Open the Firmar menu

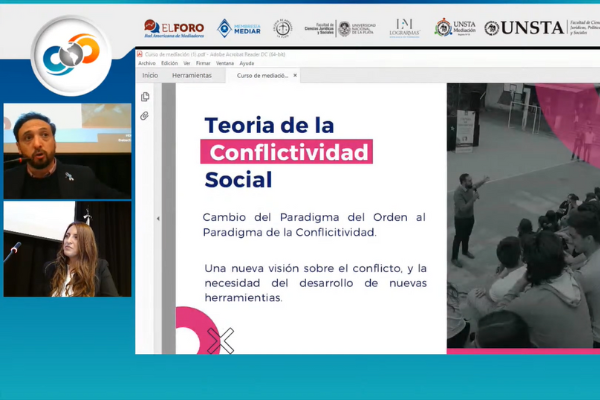(202, 63)
